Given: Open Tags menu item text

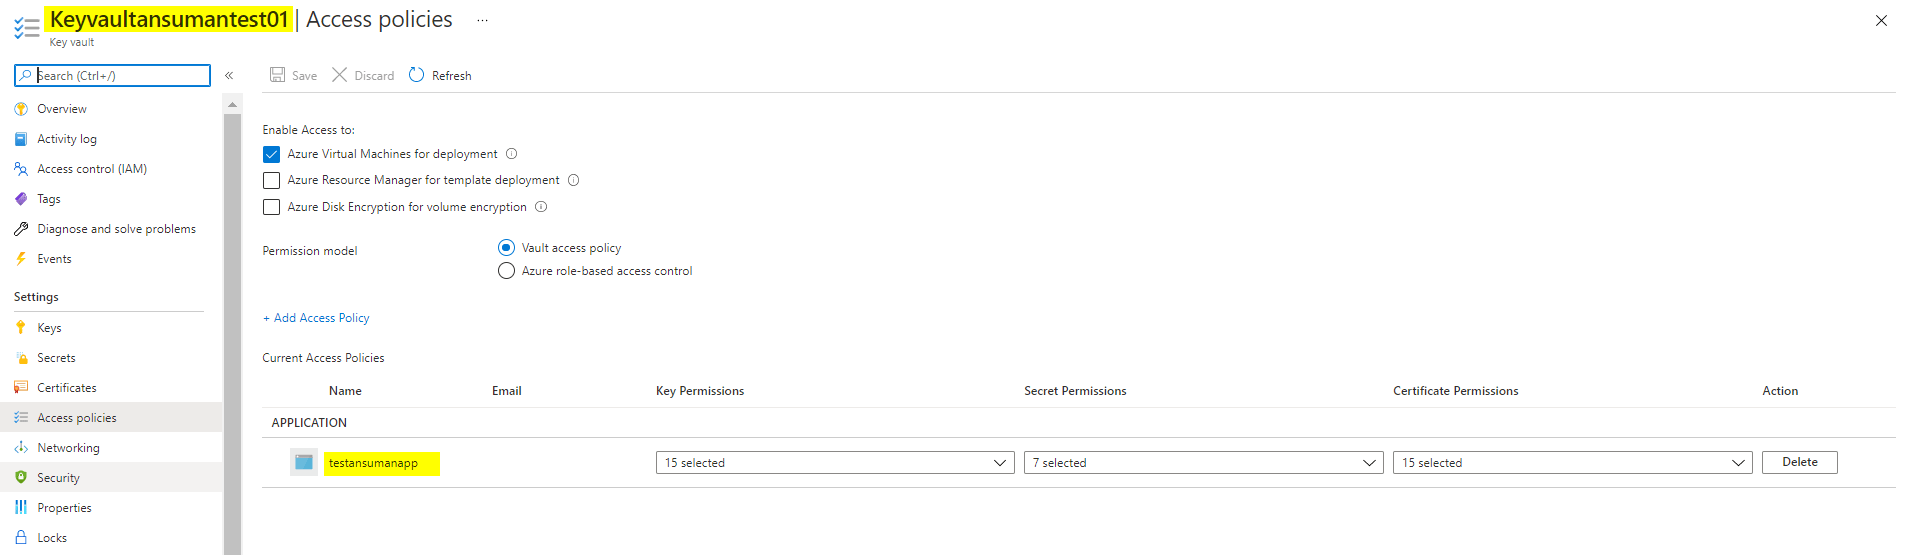Looking at the screenshot, I should tap(49, 199).
